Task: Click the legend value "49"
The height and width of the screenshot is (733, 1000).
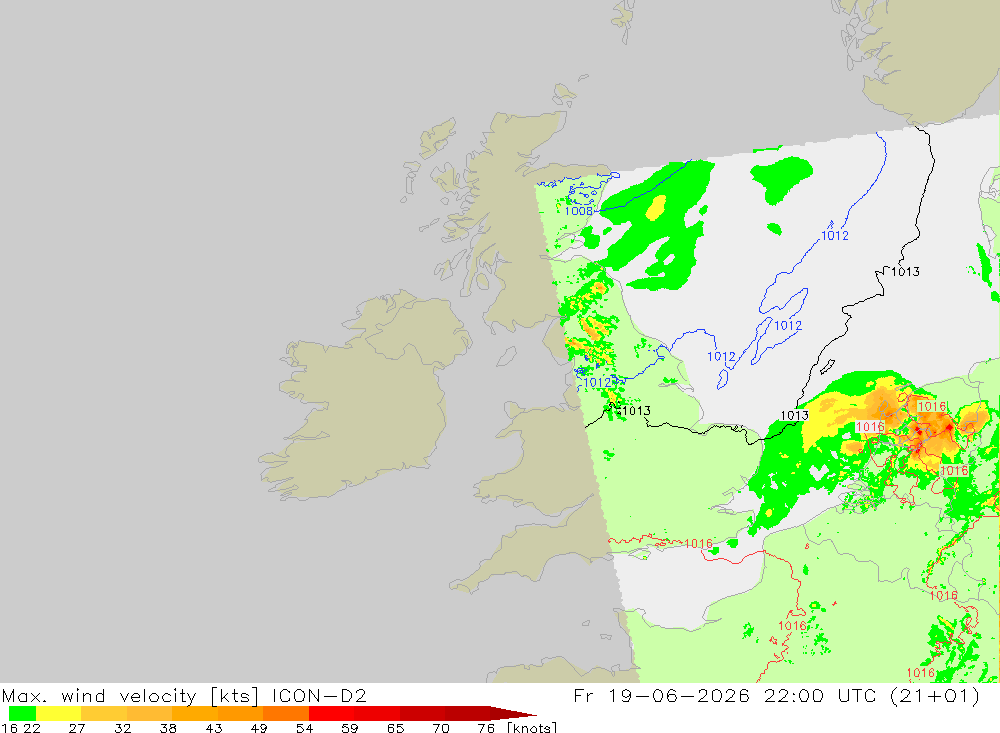Action: coord(259,728)
